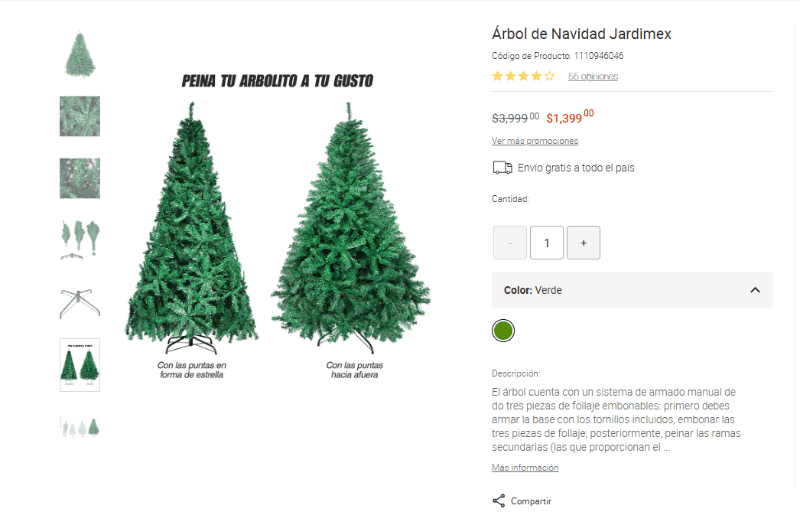Click the quantity input field
The width and height of the screenshot is (800, 525).
pos(546,243)
